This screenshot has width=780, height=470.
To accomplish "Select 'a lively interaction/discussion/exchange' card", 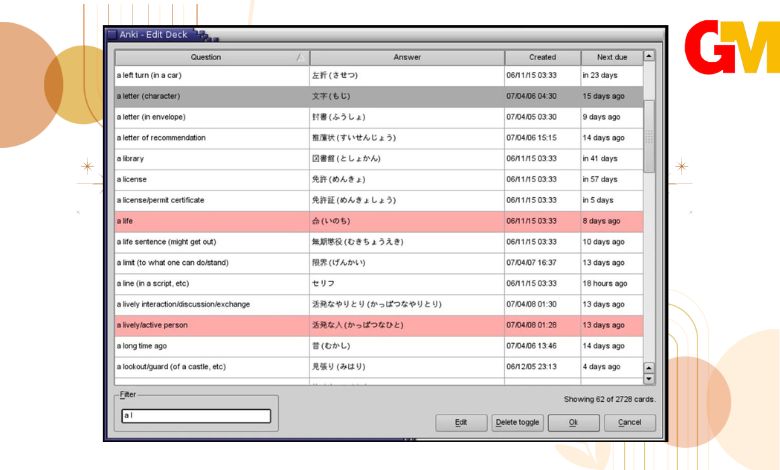I will [379, 305].
